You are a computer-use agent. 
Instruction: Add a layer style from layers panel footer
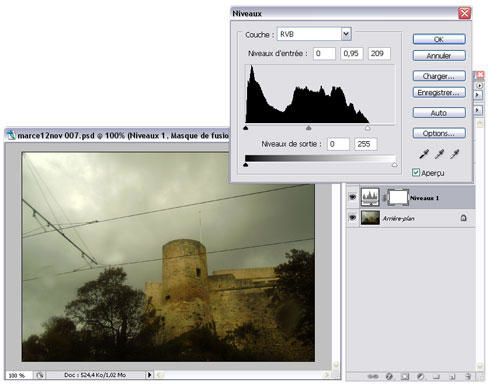(389, 376)
